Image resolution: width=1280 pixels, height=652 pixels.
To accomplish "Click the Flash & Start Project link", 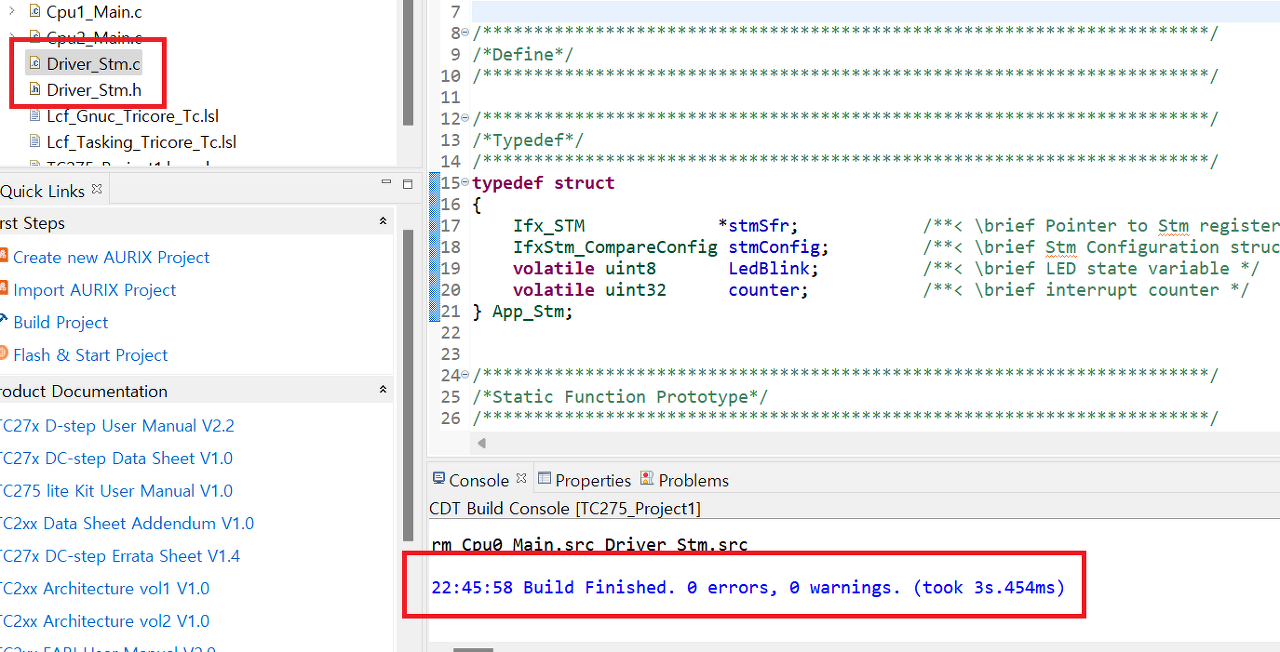I will pos(91,355).
